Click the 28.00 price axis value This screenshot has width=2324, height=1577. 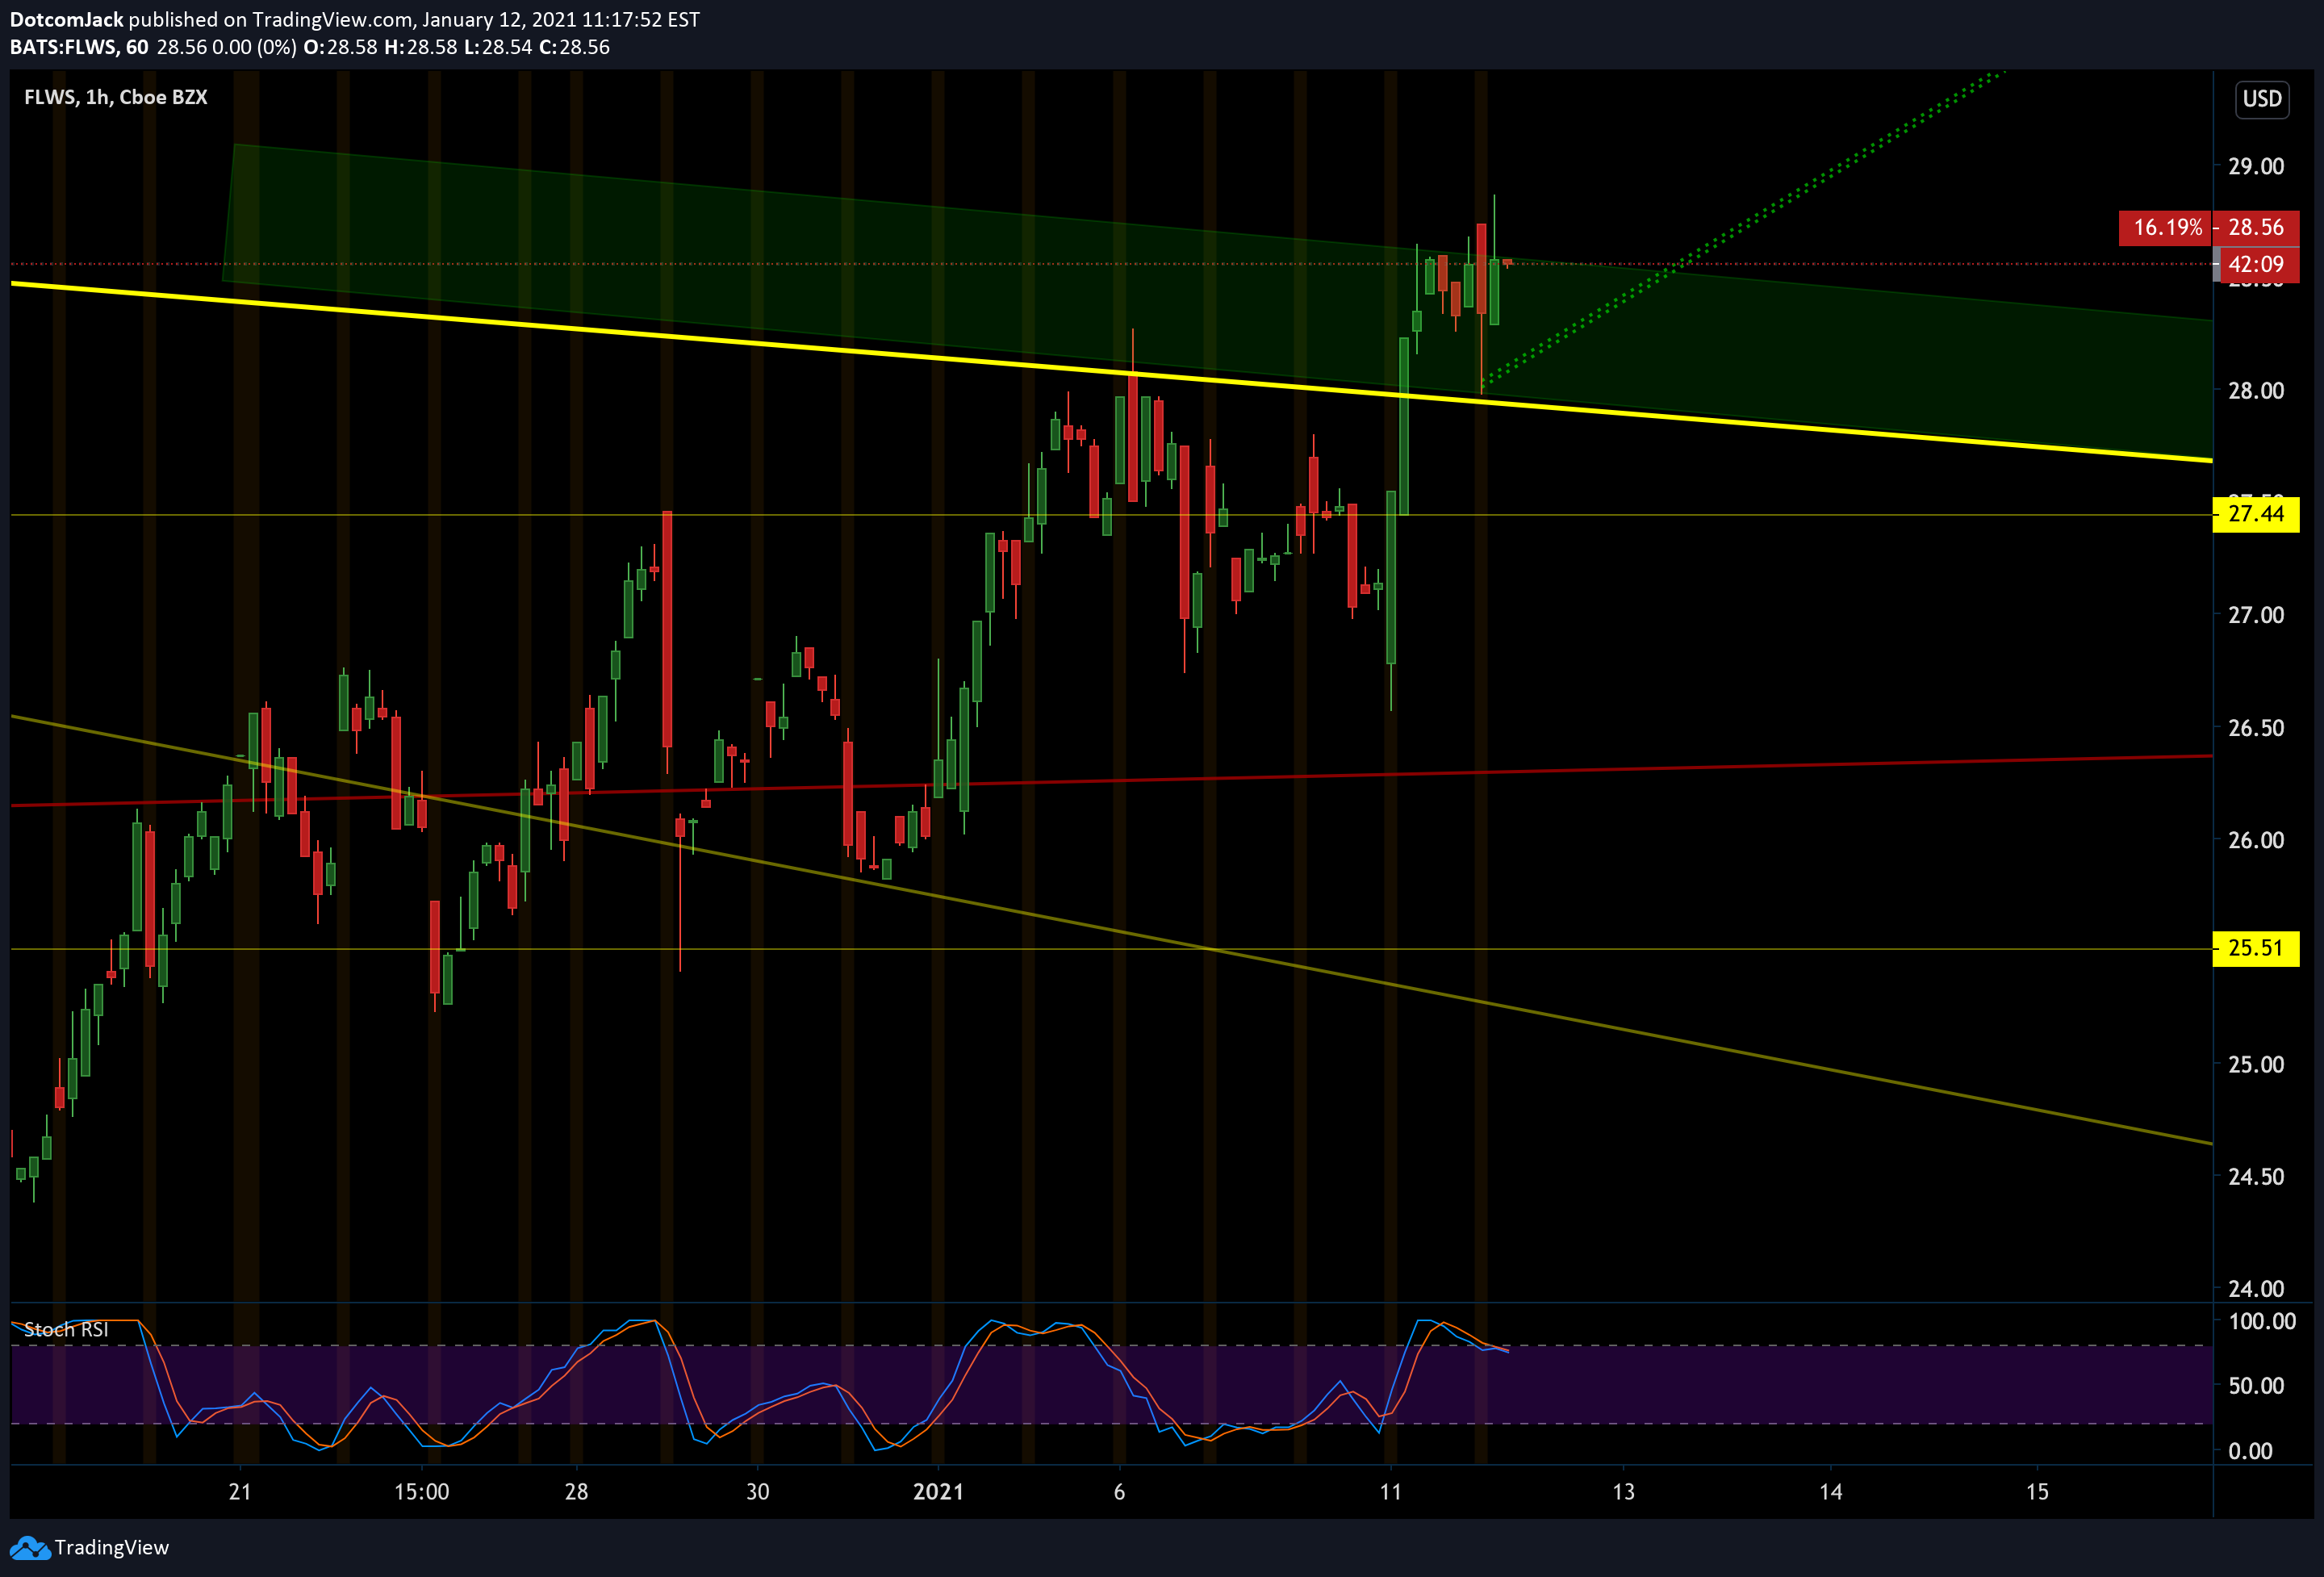point(2256,391)
